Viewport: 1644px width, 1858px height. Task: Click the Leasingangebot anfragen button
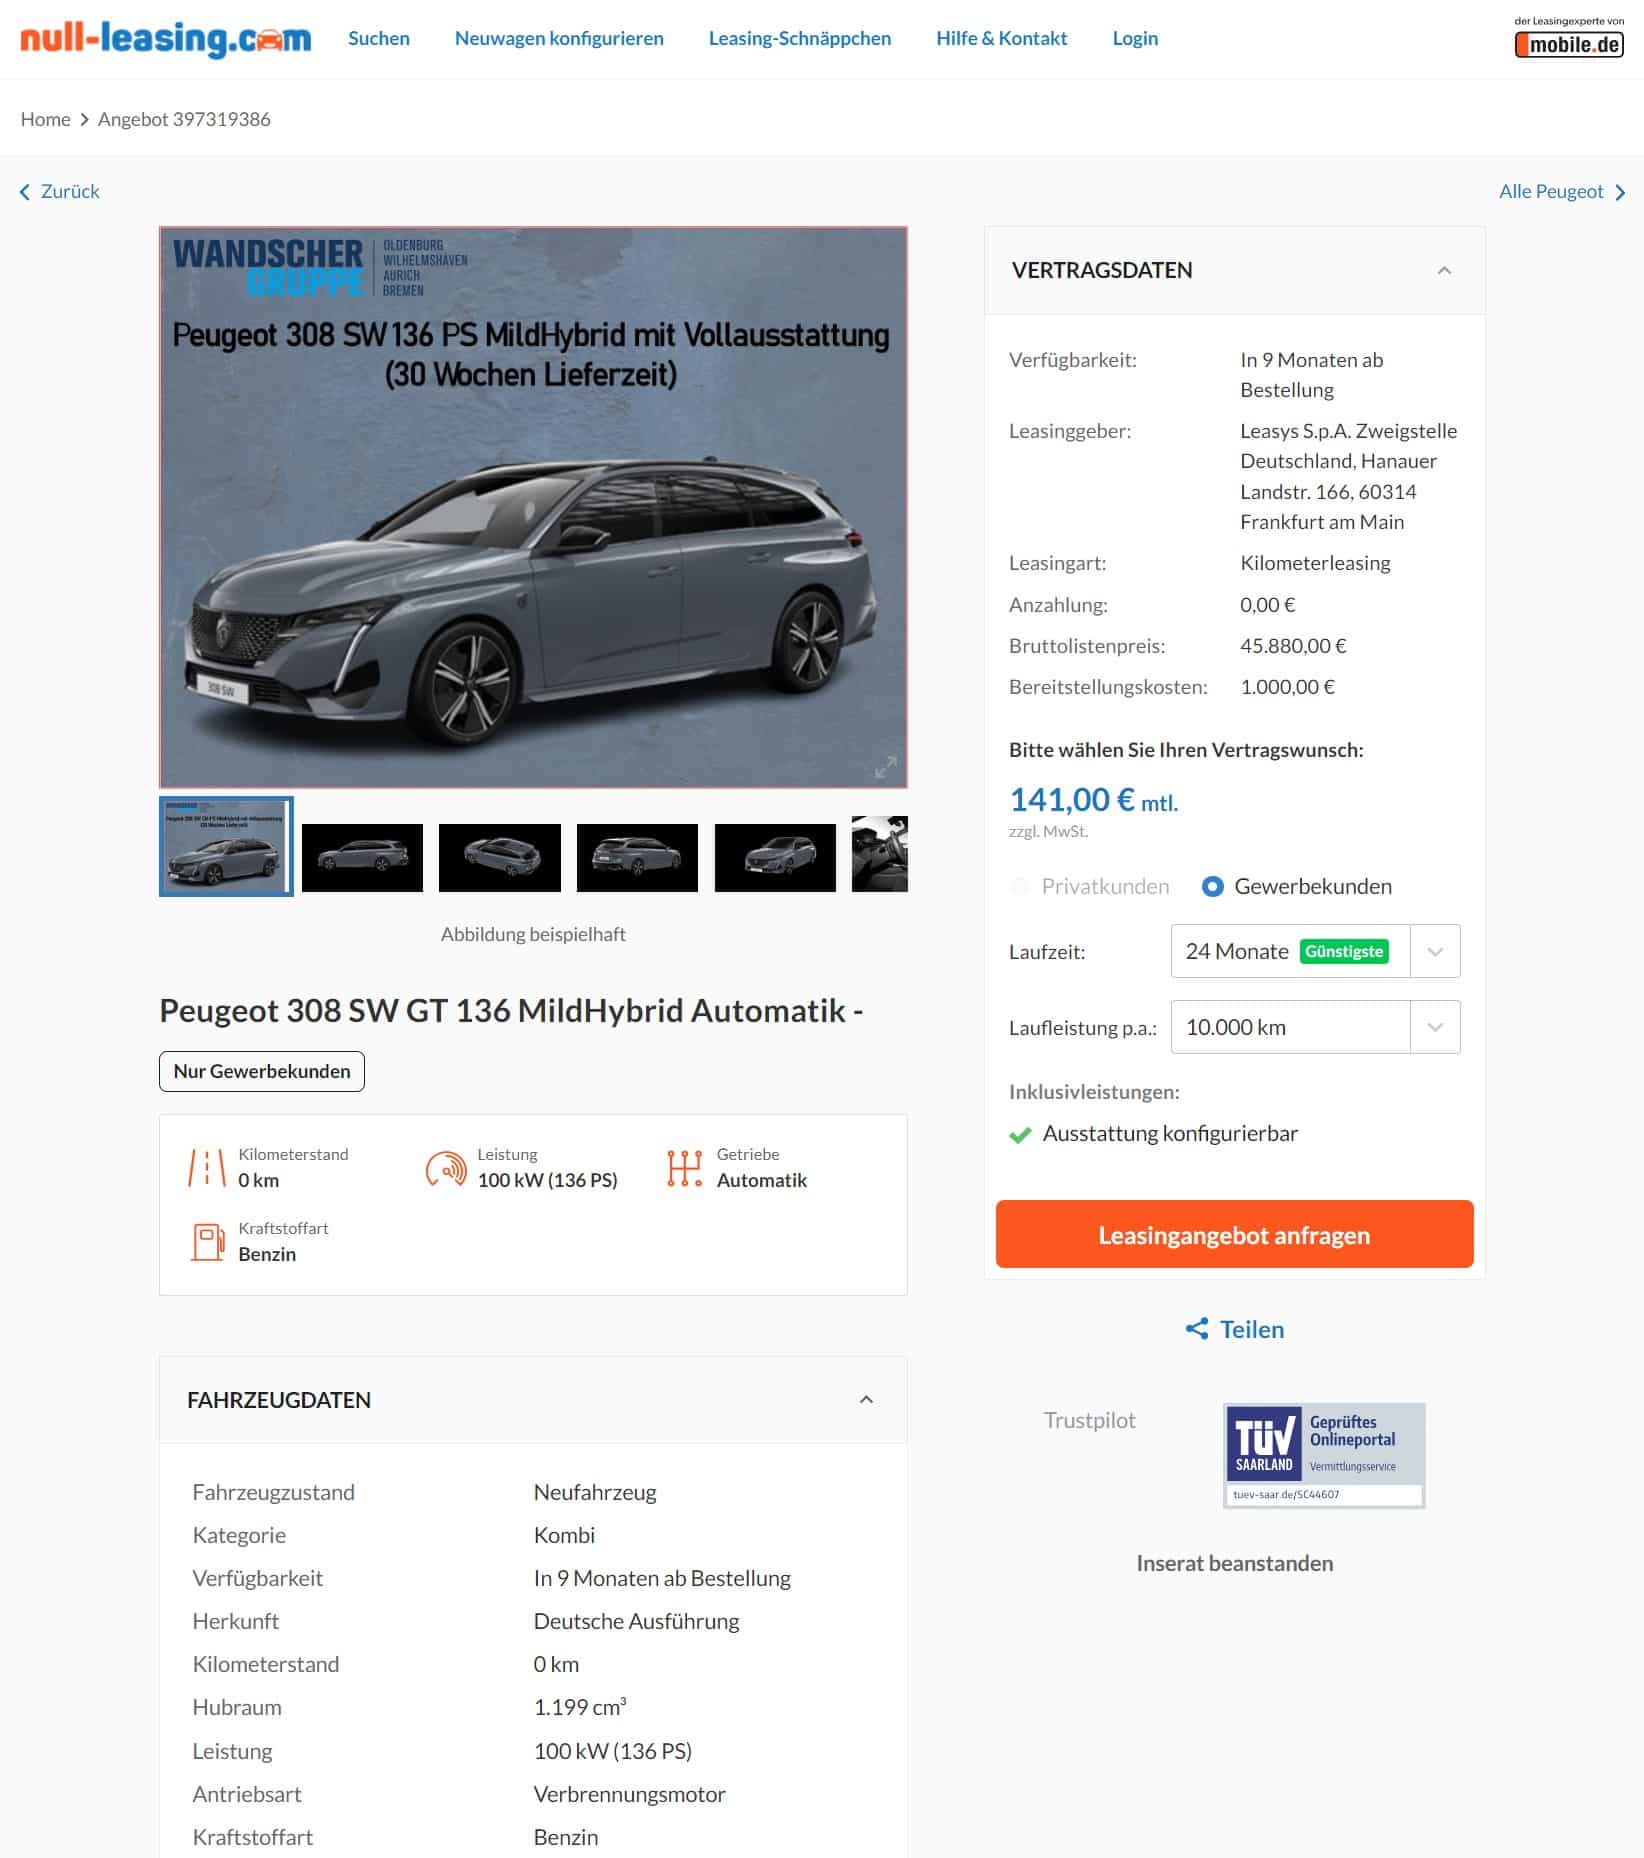click(x=1234, y=1234)
